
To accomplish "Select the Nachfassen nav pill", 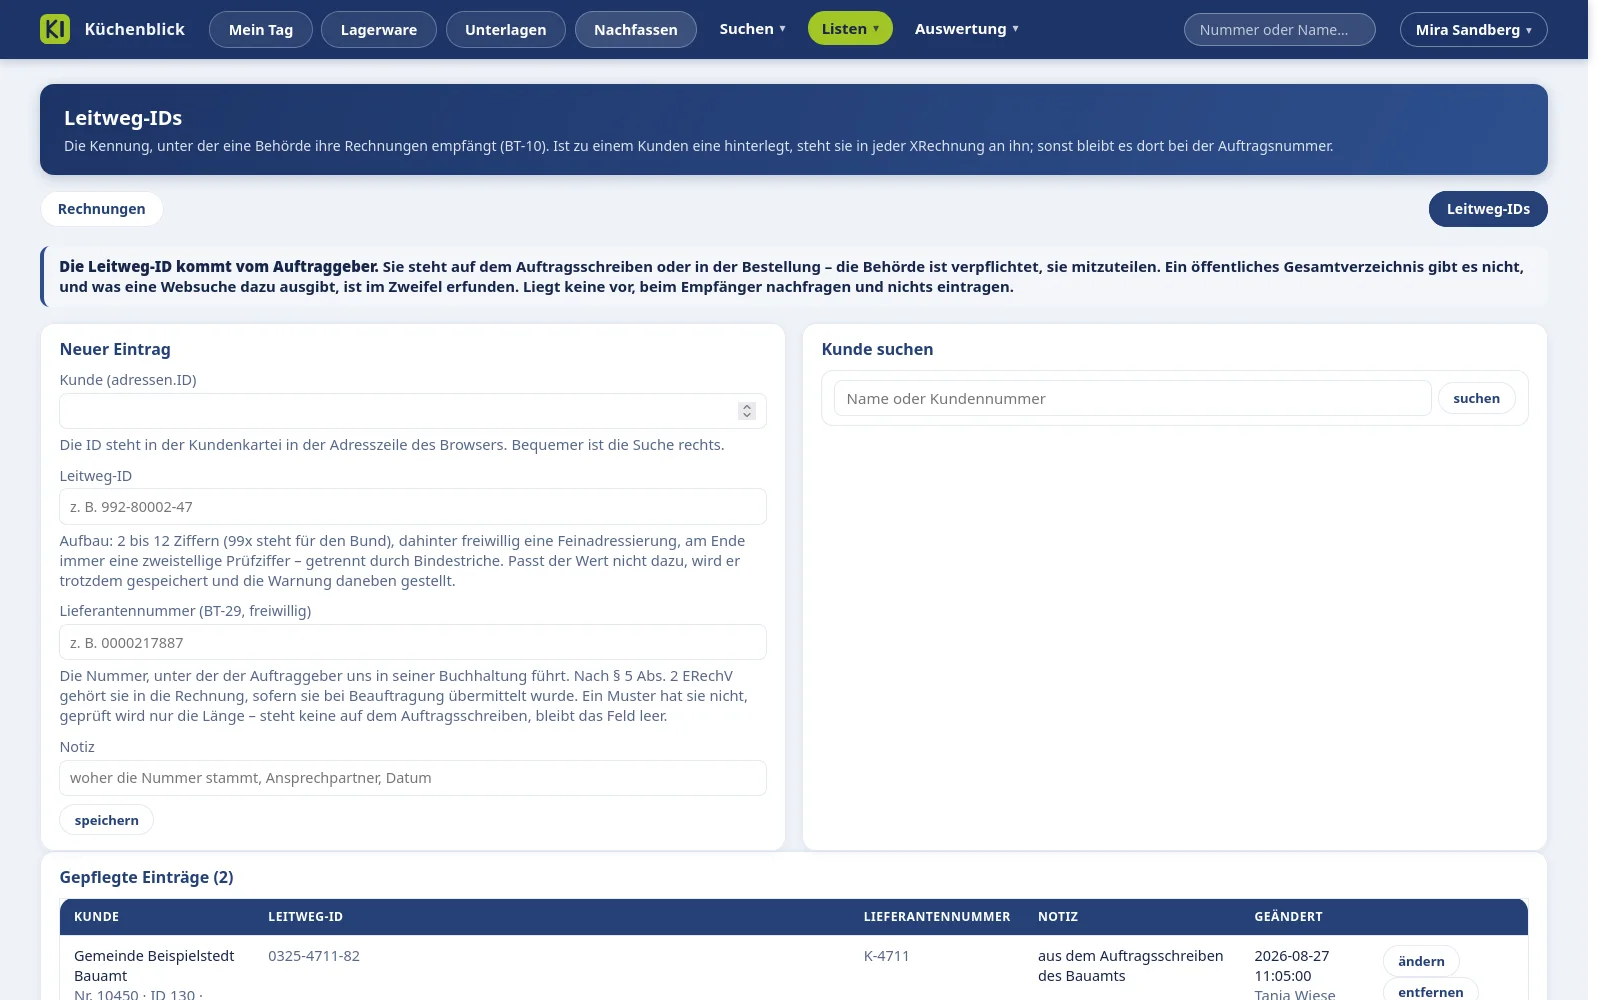I will 636,29.
